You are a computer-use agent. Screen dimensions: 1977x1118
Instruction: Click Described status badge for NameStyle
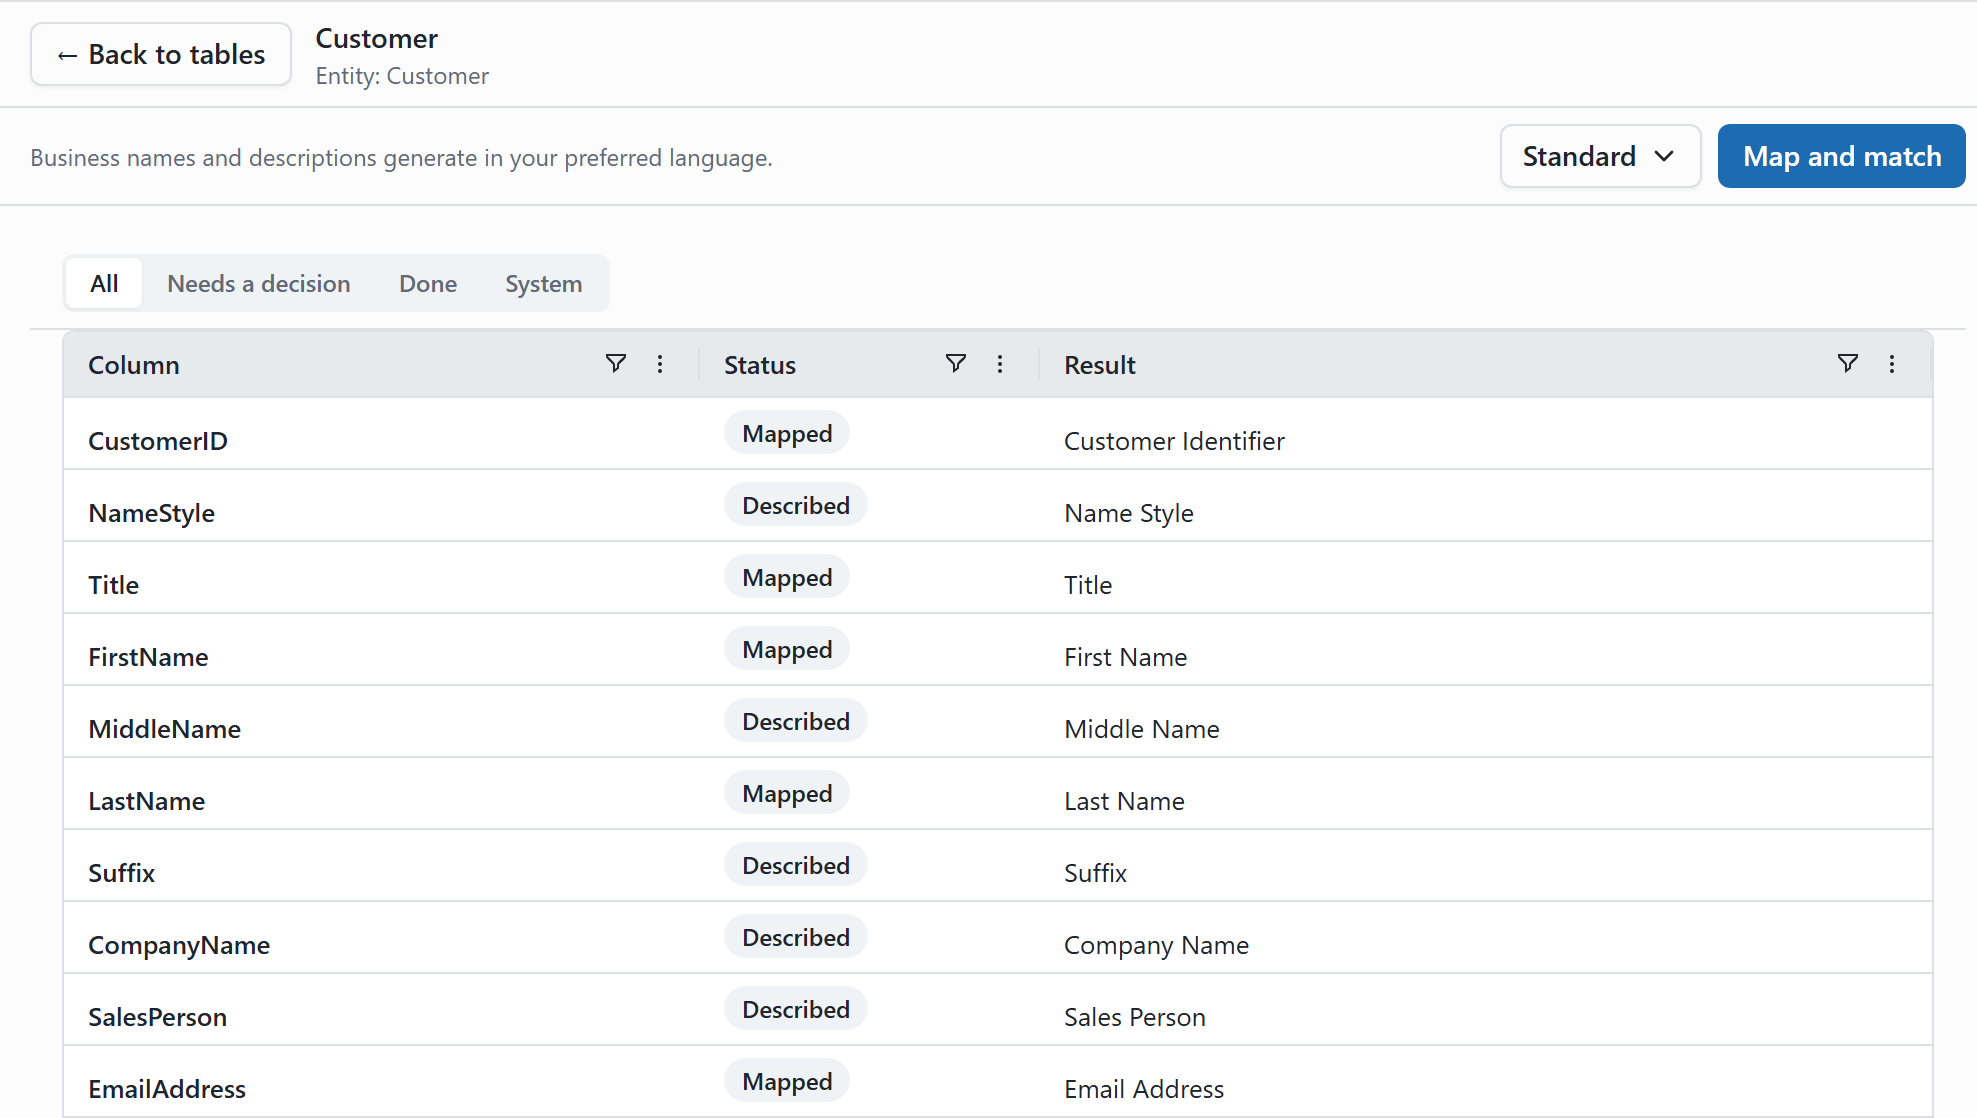(x=796, y=505)
